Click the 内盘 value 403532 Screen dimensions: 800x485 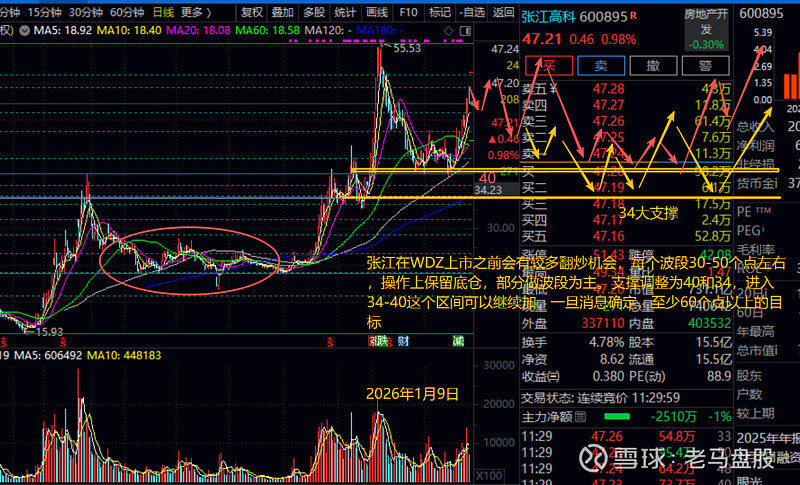pos(709,323)
